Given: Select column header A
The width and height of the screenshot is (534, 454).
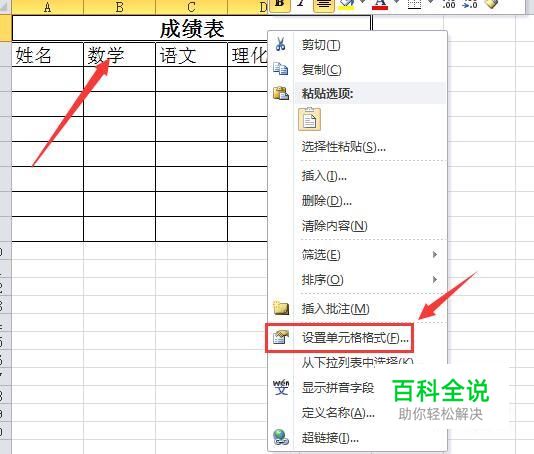Looking at the screenshot, I should click(47, 7).
